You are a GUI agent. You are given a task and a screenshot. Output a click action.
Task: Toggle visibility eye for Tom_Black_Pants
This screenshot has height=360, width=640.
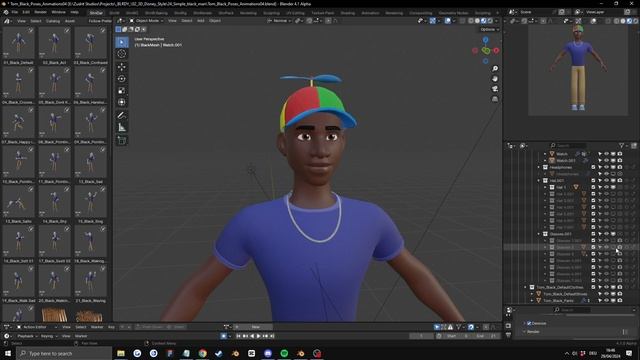(x=607, y=300)
